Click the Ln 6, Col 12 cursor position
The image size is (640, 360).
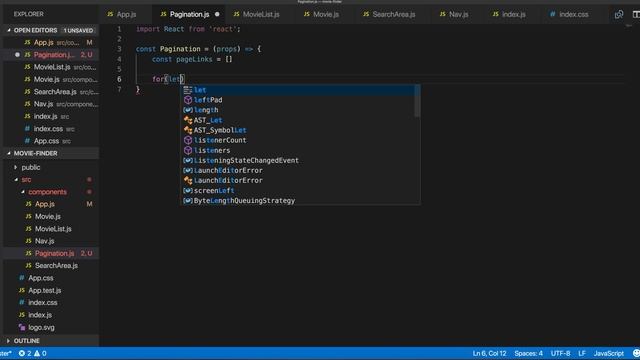pyautogui.click(x=489, y=353)
